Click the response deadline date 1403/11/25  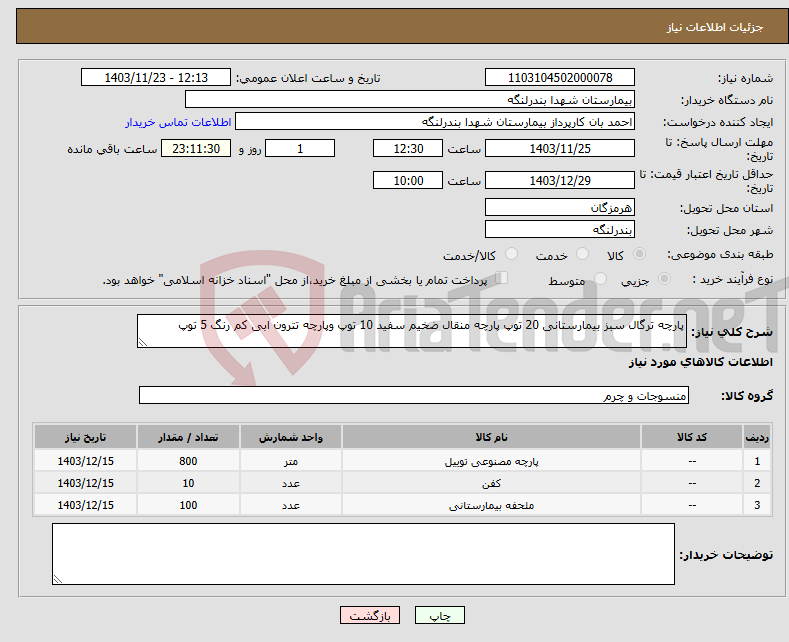pos(560,148)
